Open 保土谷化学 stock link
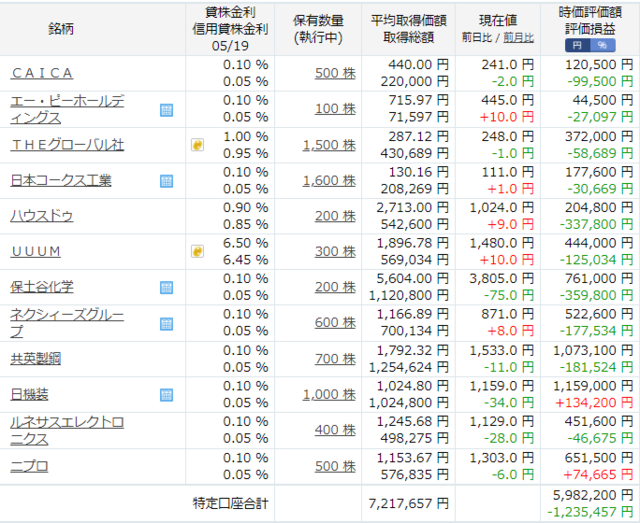Image resolution: width=640 pixels, height=523 pixels. click(42, 287)
